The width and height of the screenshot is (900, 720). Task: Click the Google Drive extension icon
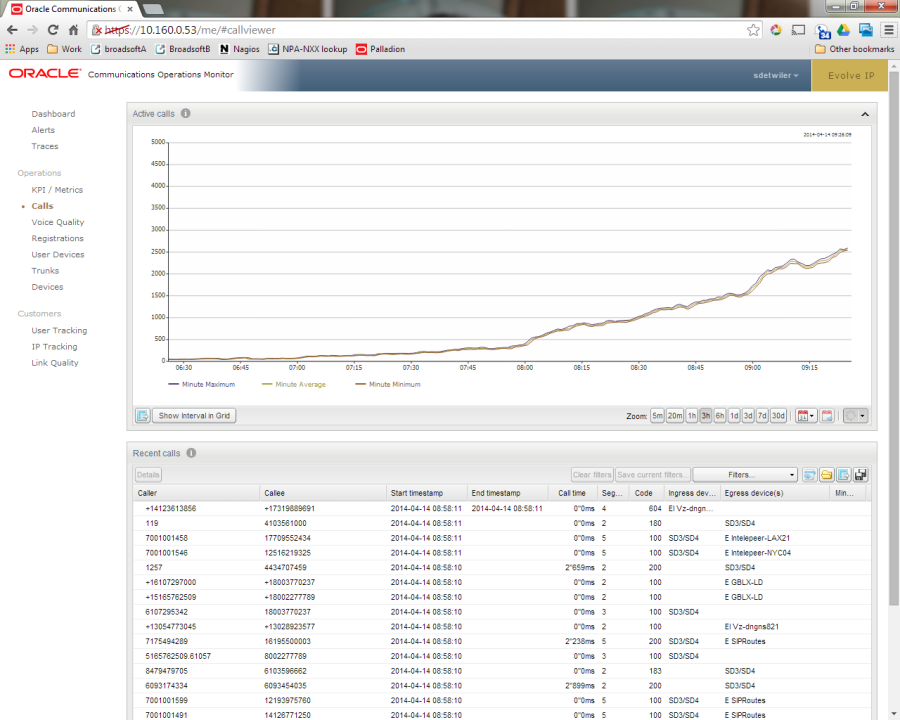(843, 30)
